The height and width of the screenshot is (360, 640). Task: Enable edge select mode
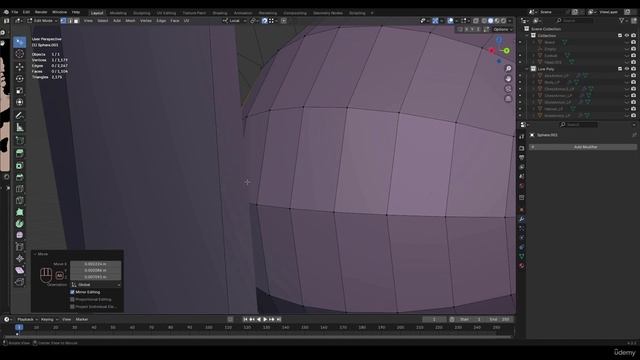(x=70, y=20)
